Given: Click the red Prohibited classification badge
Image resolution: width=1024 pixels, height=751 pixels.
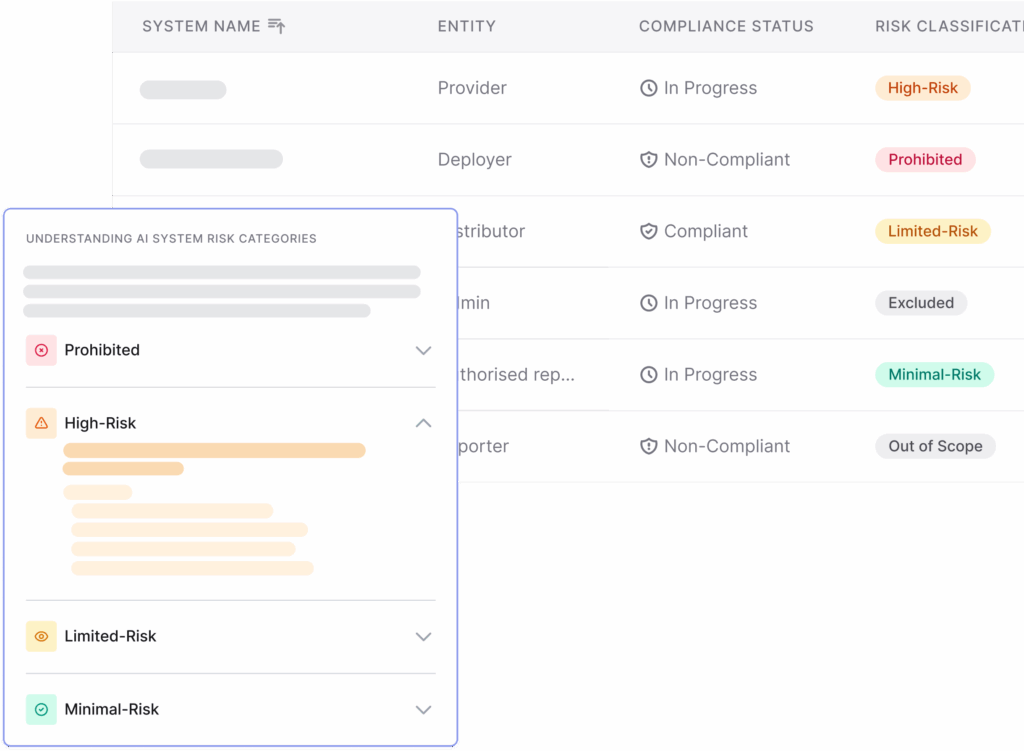Looking at the screenshot, I should (925, 160).
